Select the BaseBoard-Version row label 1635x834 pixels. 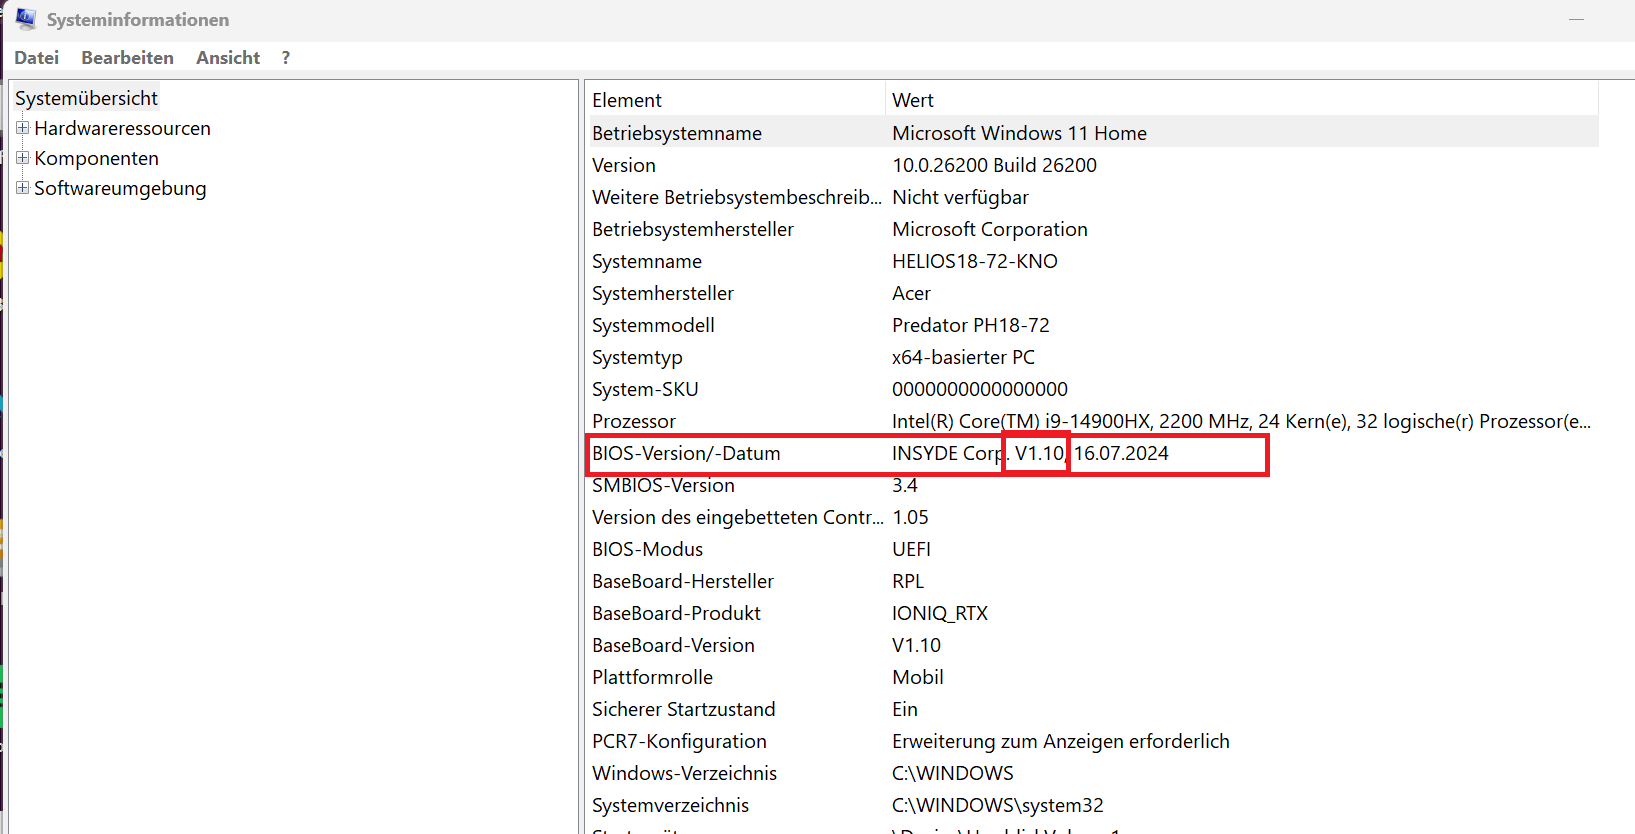673,645
